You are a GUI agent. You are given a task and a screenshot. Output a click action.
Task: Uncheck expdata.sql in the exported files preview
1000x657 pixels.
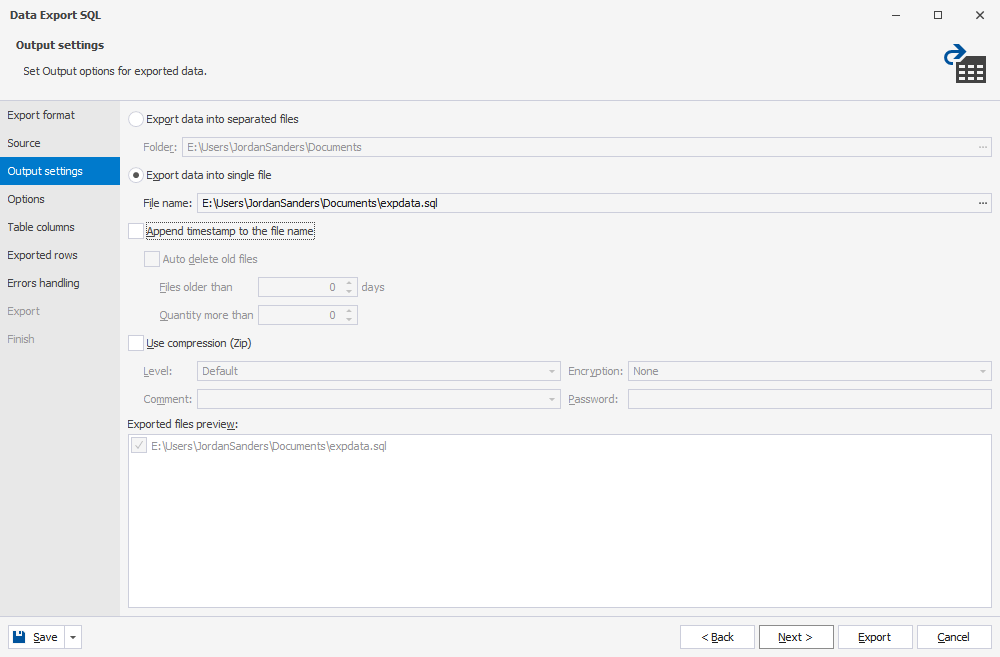tap(139, 445)
